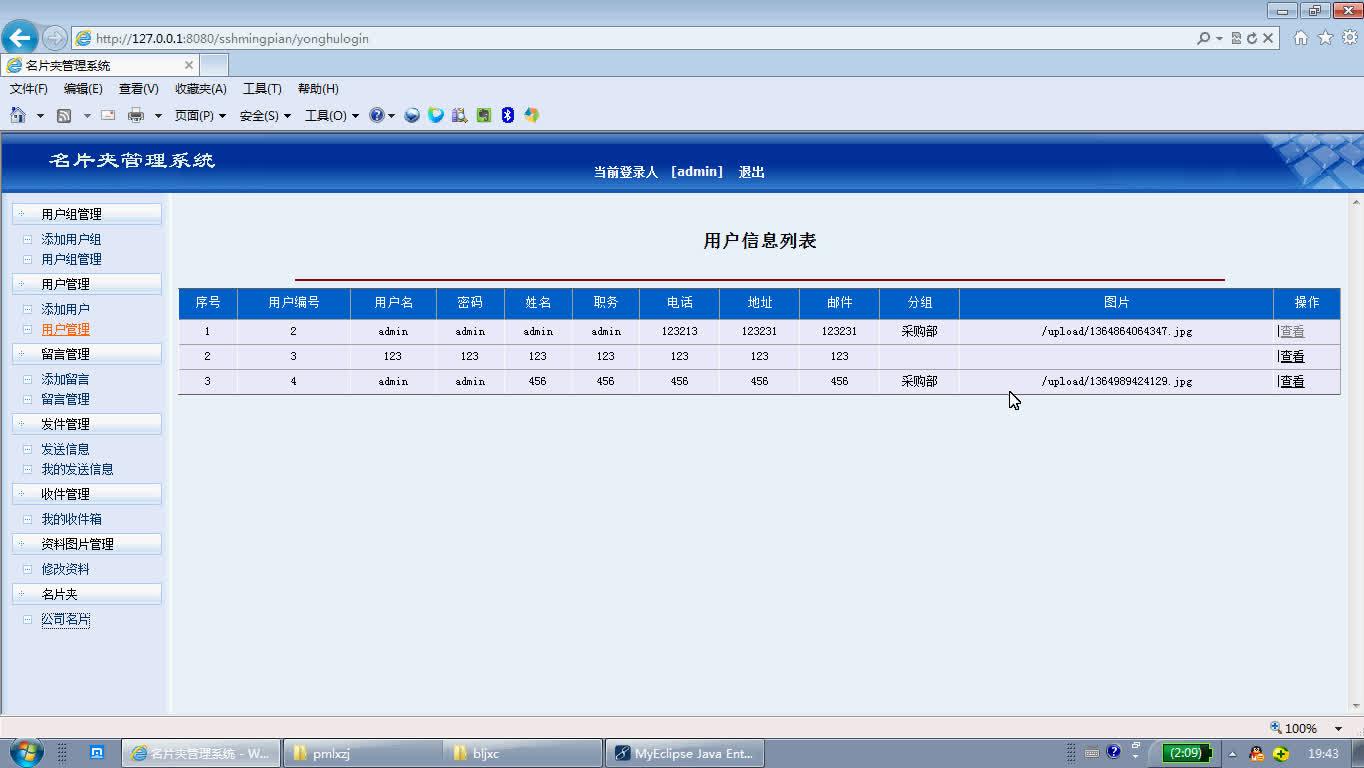Open 添加用户 in the sidebar
The height and width of the screenshot is (768, 1364).
pos(66,309)
